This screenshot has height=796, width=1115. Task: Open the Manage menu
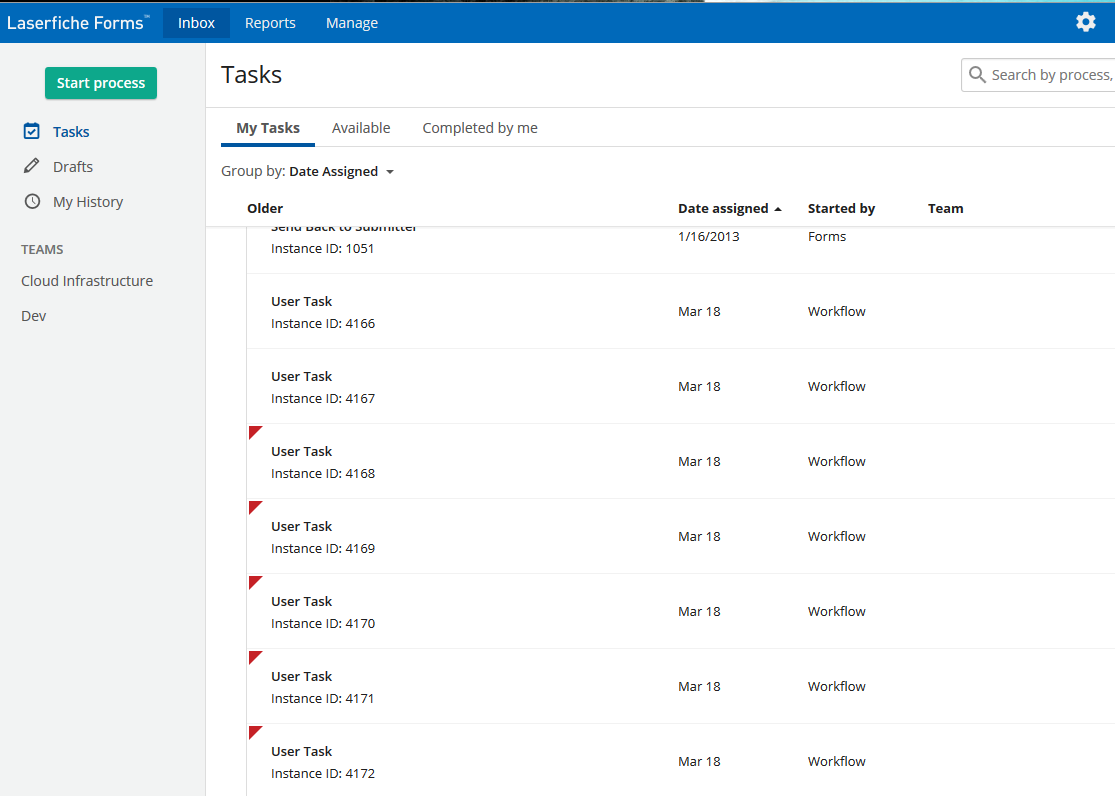[x=352, y=23]
